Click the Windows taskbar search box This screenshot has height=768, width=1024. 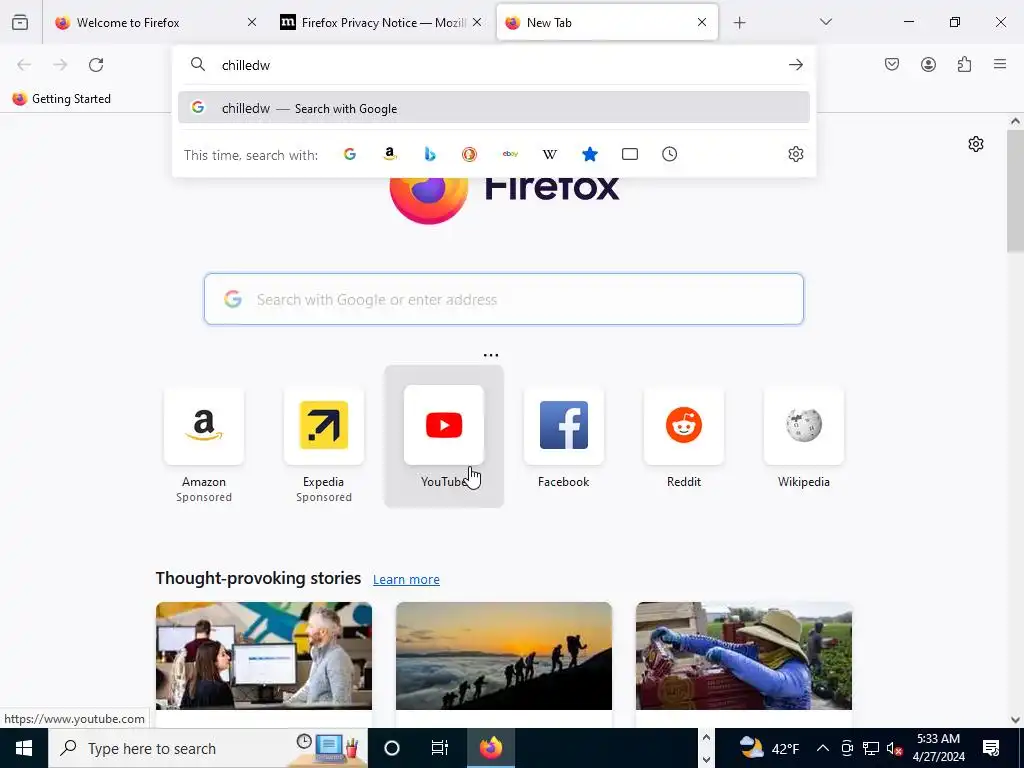(208, 748)
